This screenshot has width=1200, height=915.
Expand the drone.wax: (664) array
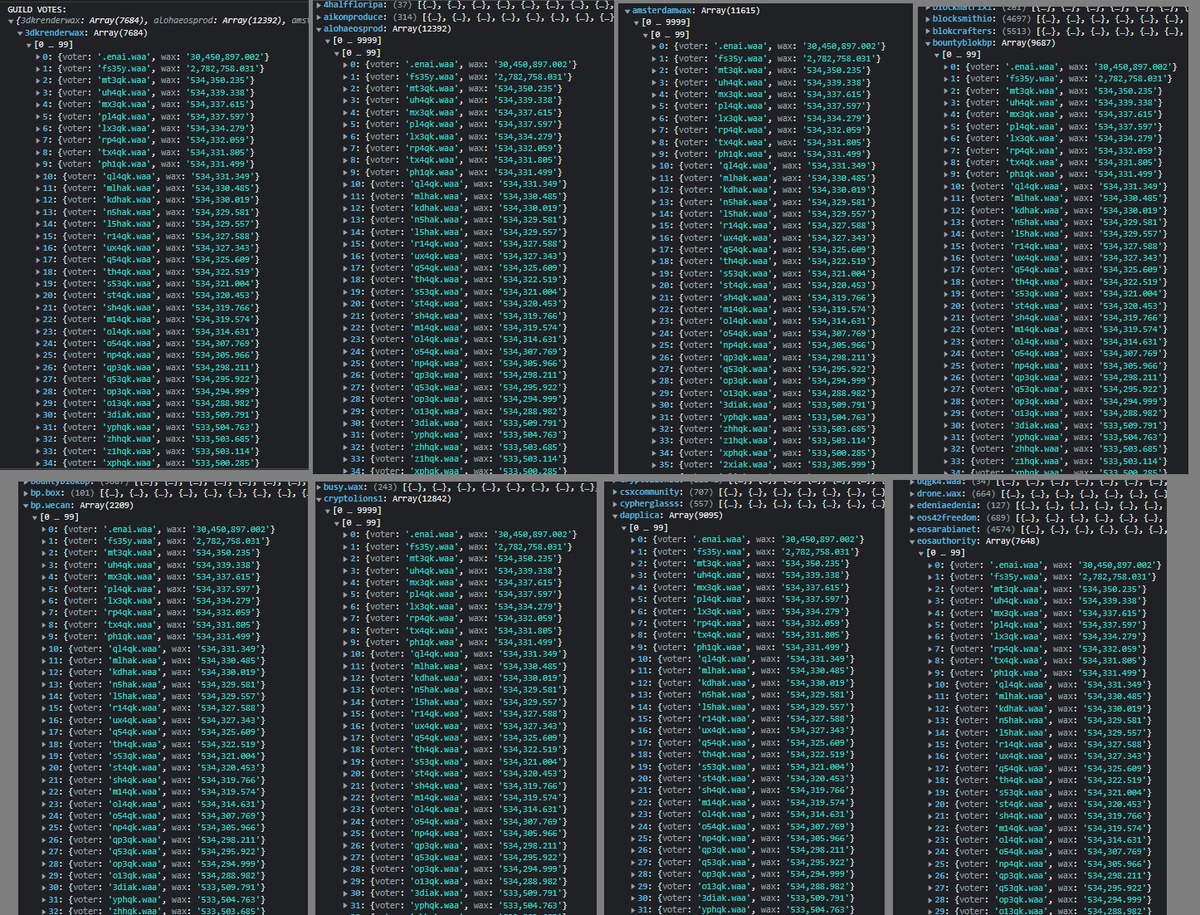913,493
